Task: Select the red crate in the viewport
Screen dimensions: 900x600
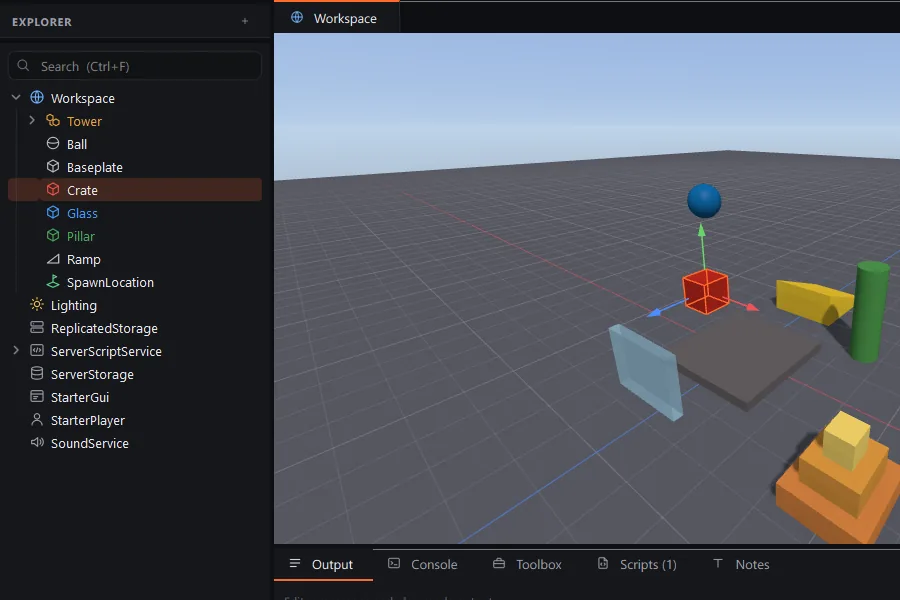Action: pos(706,291)
